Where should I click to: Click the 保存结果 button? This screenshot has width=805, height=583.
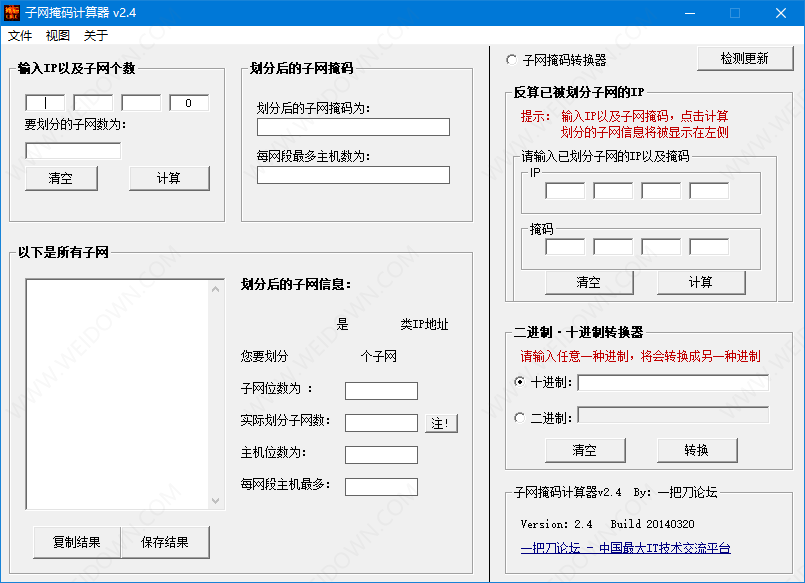[x=165, y=542]
